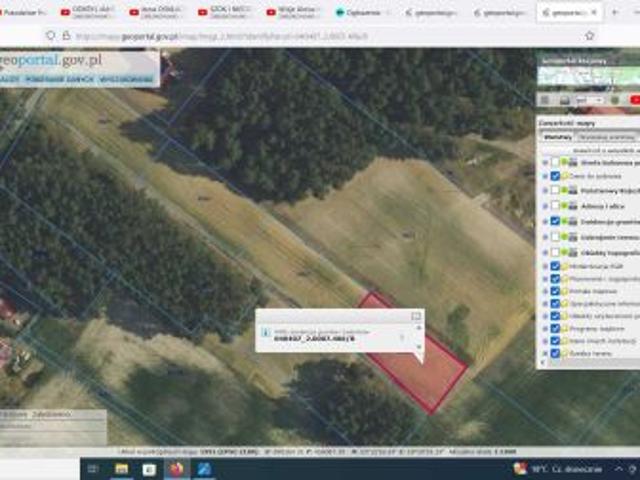Click the yellow icon beside Rzeźba terenu layer
The image size is (640, 480).
coord(565,353)
